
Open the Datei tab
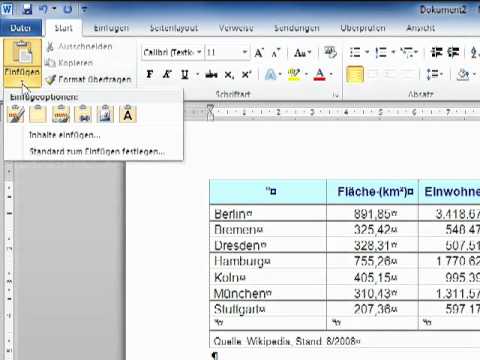click(x=21, y=28)
